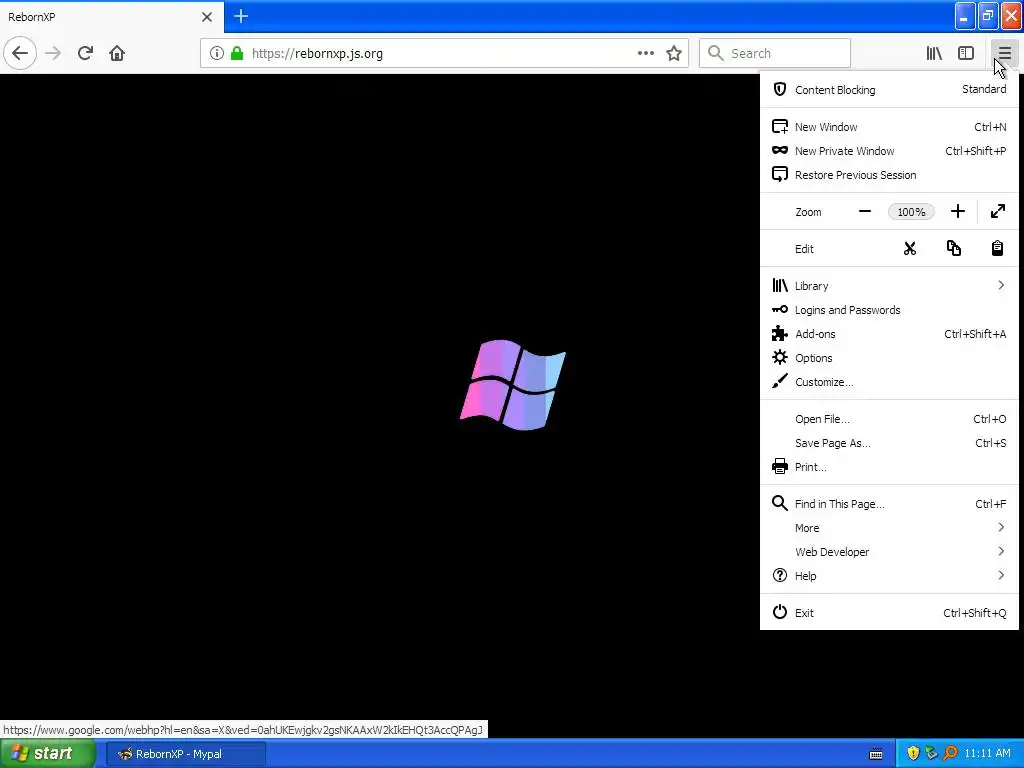
Task: Click Print... menu item
Action: [x=889, y=467]
